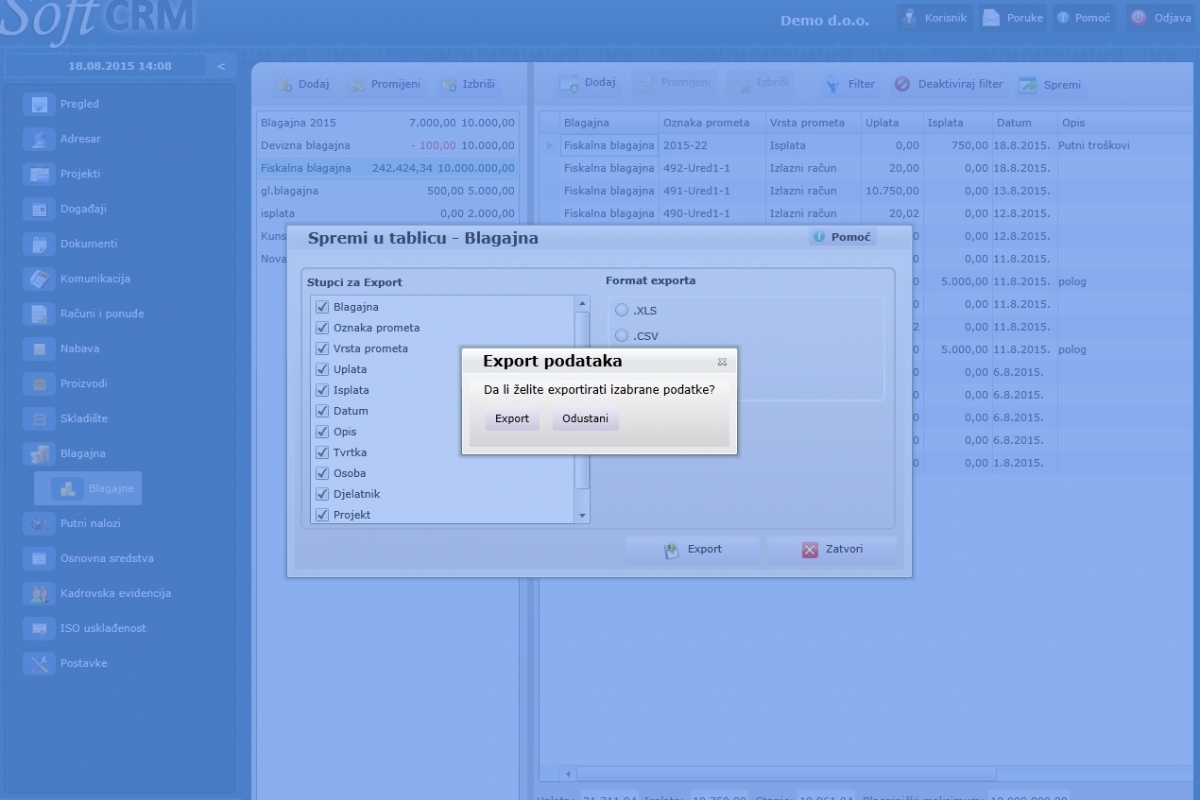
Task: Close the Export podataka popup with X
Action: pyautogui.click(x=722, y=362)
